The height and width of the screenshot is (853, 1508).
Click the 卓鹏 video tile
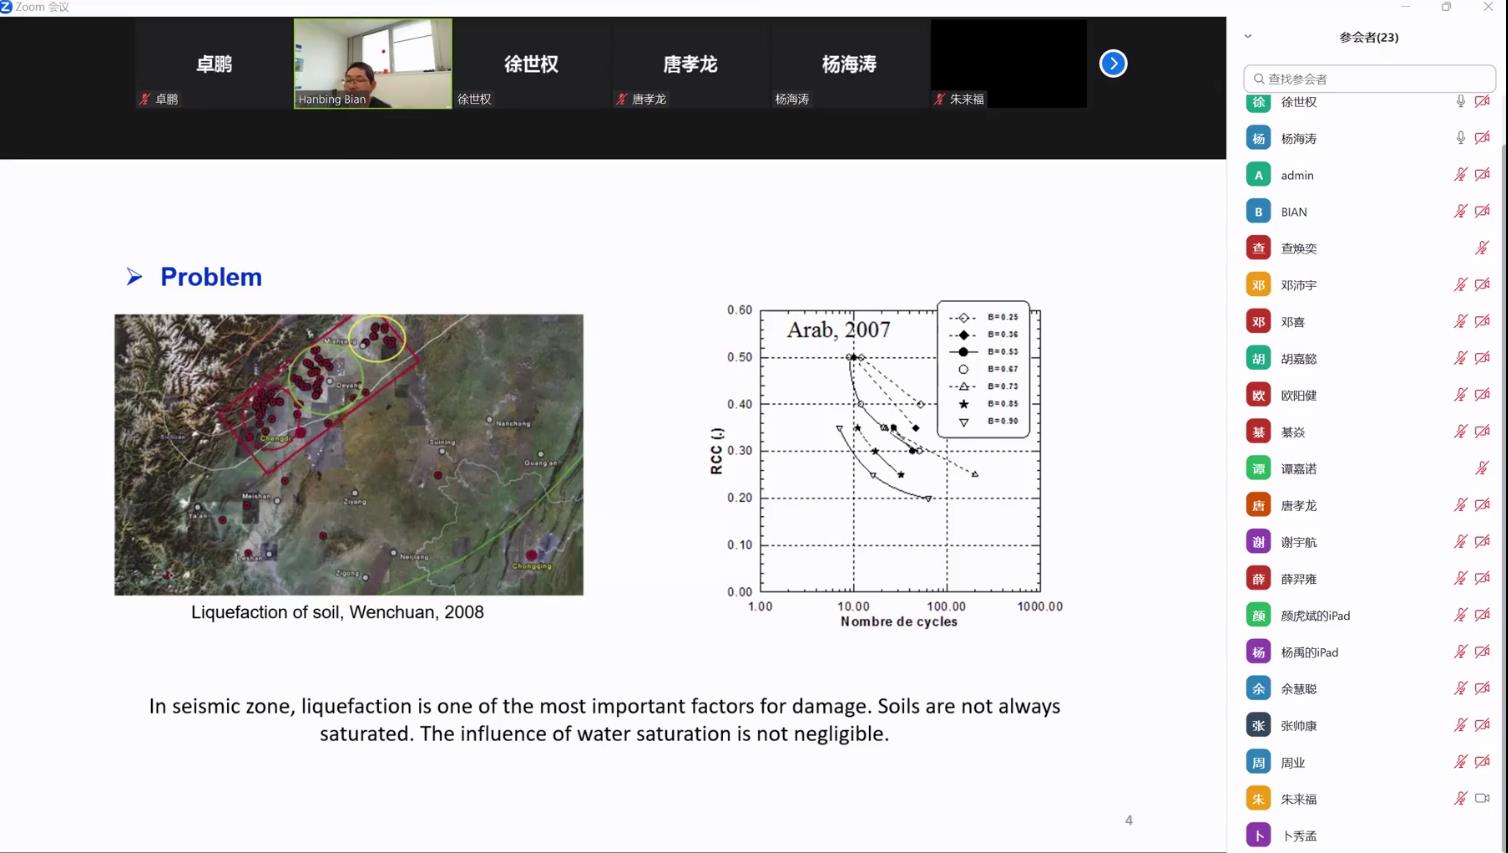[x=214, y=64]
